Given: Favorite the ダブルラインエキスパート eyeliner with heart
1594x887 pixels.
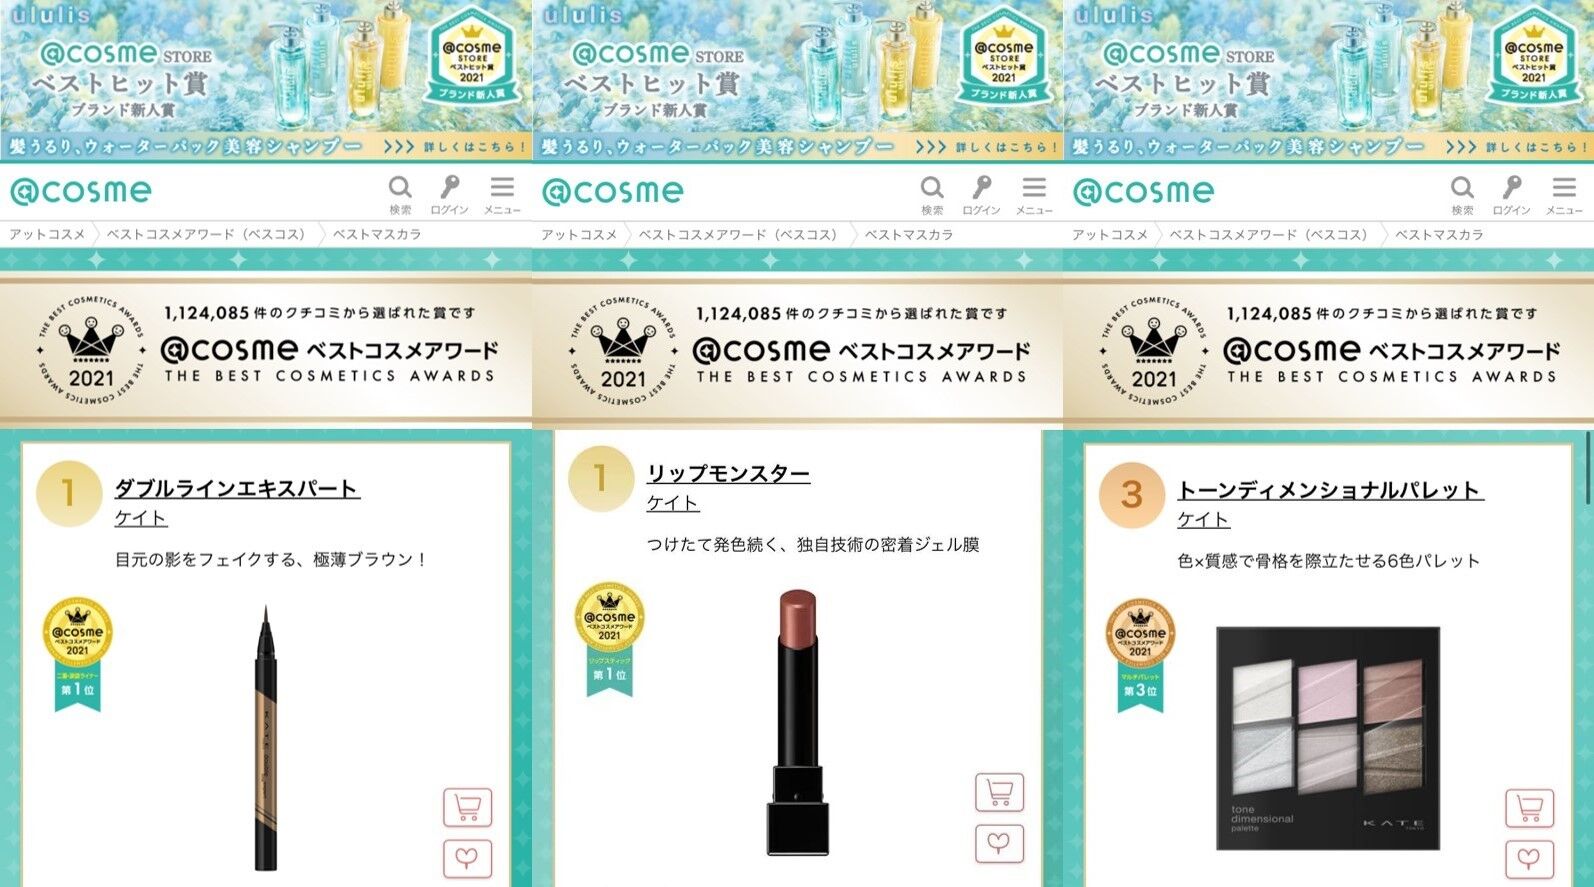Looking at the screenshot, I should coord(468,858).
